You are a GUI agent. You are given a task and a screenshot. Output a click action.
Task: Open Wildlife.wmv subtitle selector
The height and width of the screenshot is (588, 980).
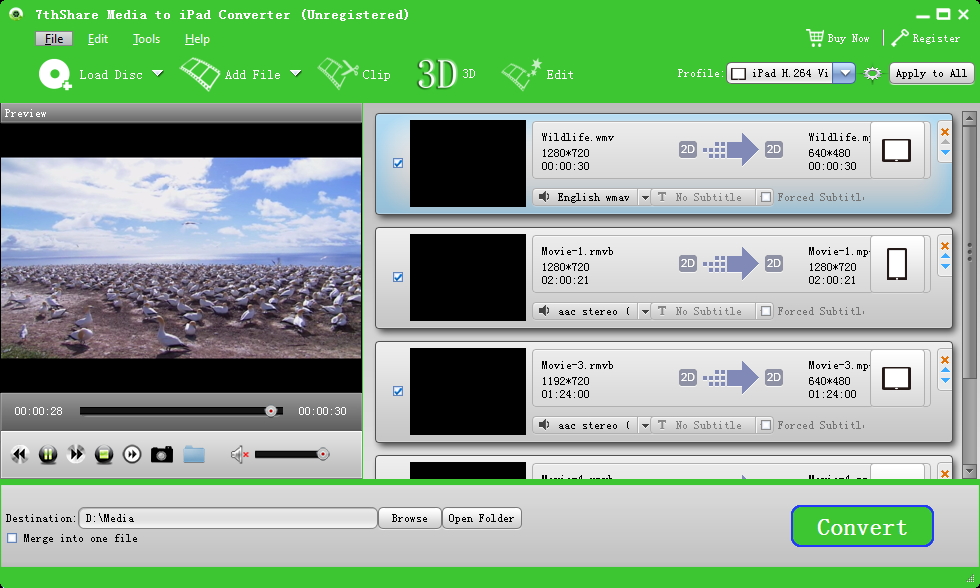702,197
